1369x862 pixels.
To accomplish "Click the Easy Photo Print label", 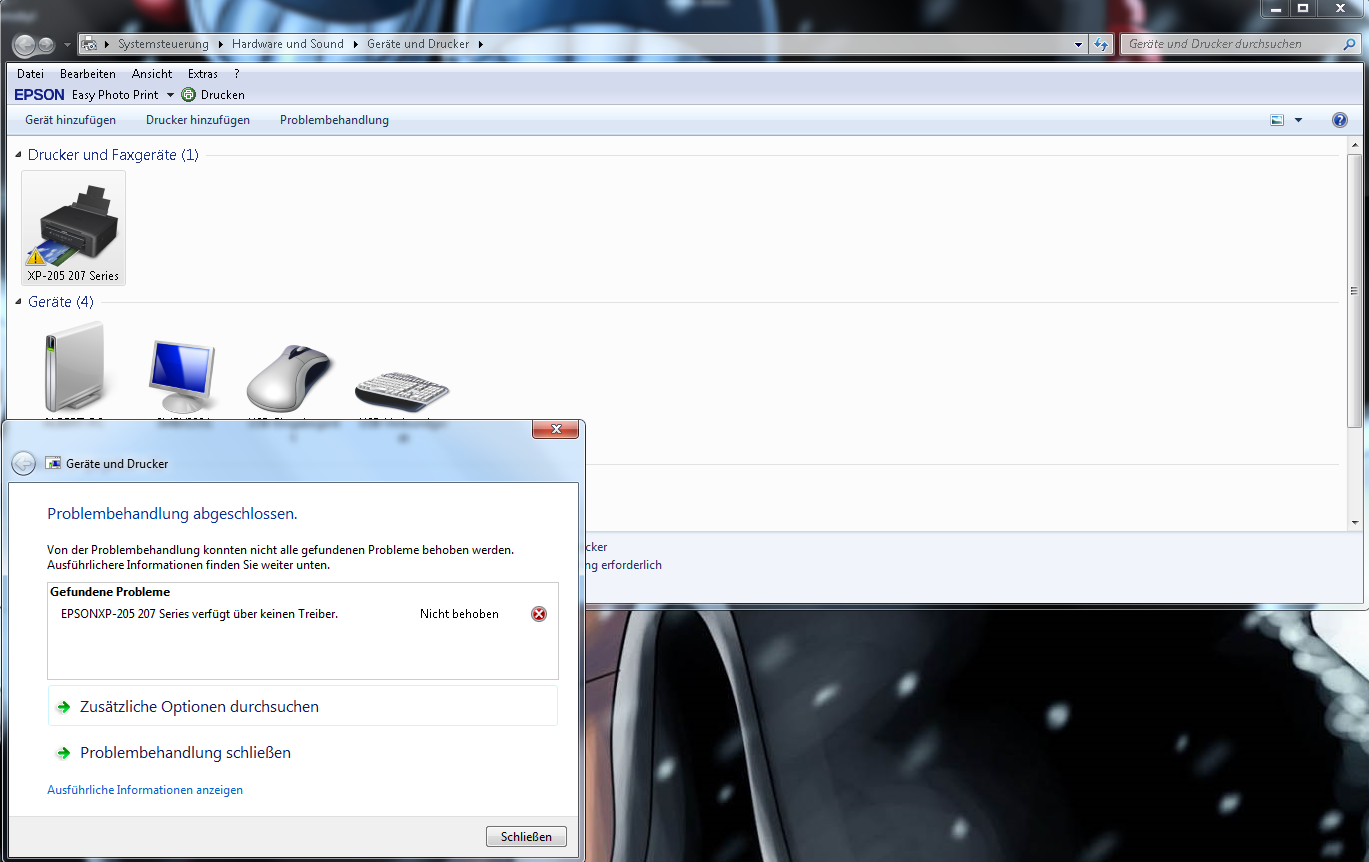I will 115,95.
